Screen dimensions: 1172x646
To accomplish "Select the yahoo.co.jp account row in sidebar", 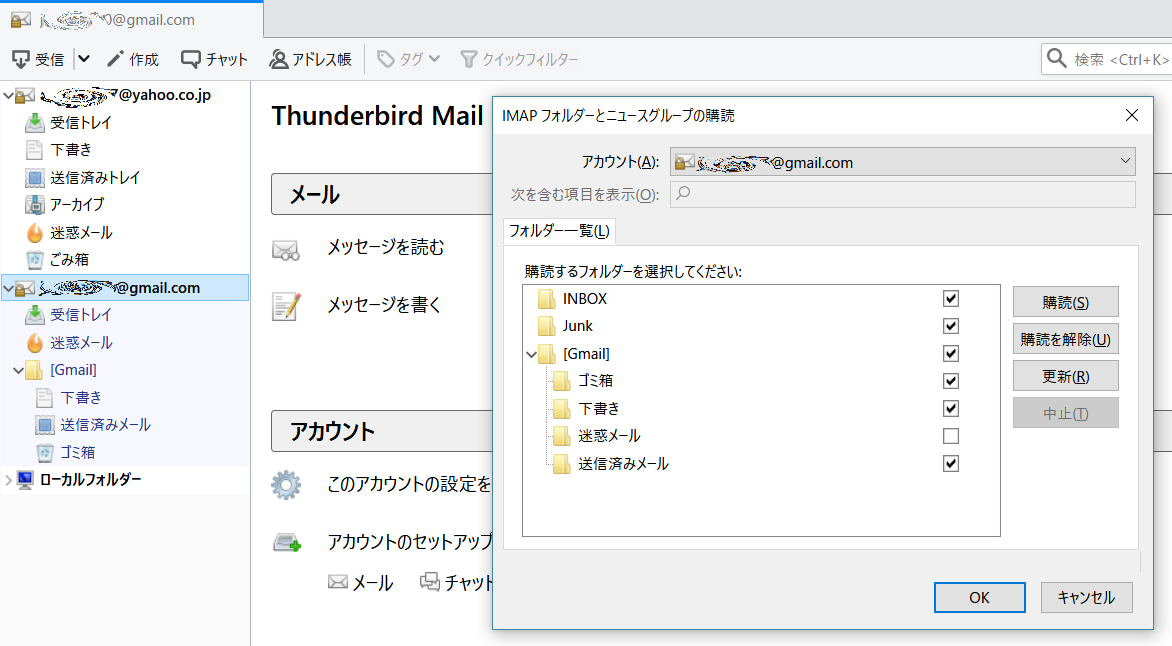I will [x=125, y=95].
